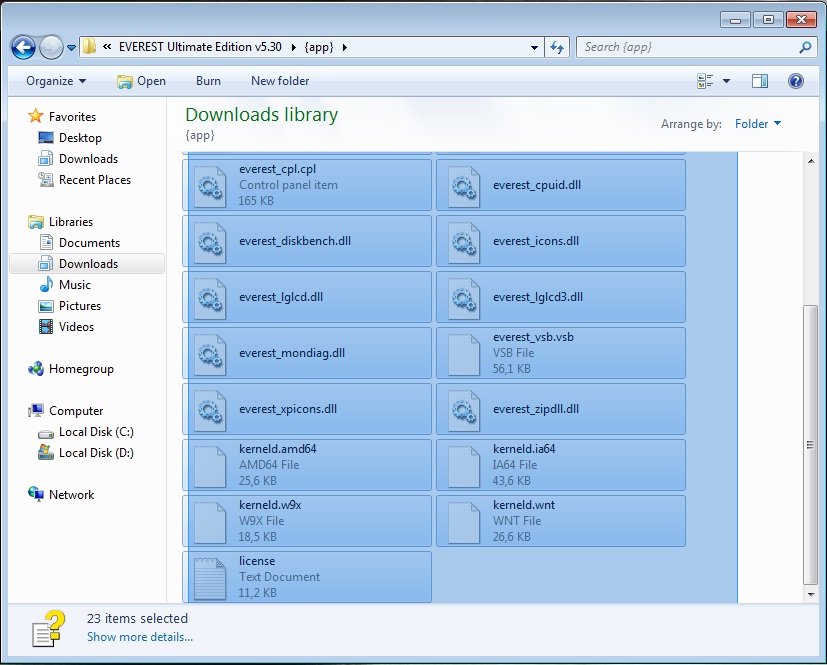Expand the arrow after {app} breadcrumb

coord(344,47)
